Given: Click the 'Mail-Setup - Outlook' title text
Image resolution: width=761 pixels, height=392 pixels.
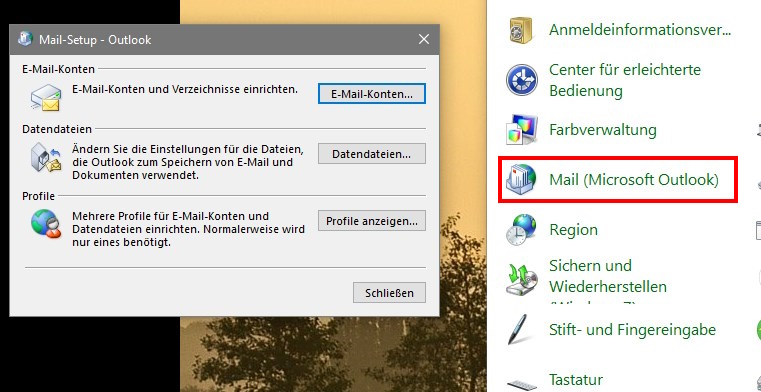Looking at the screenshot, I should pos(95,39).
